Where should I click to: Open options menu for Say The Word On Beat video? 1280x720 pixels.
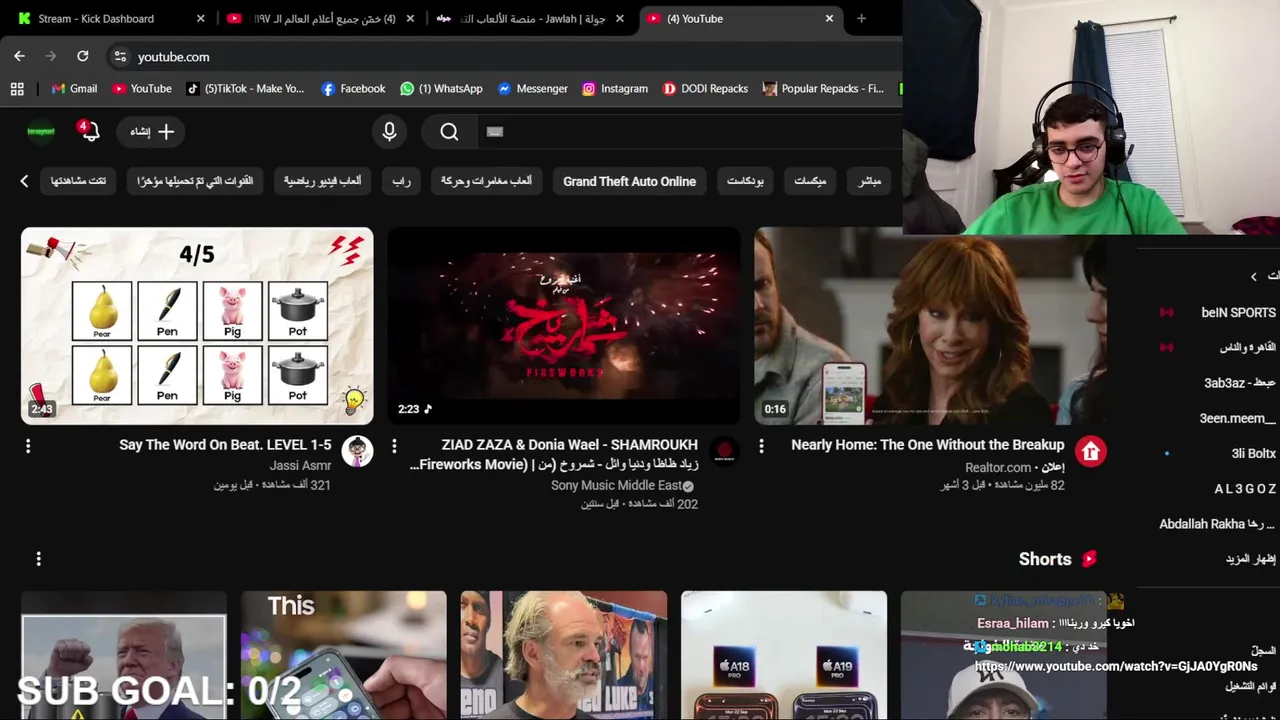(28, 446)
